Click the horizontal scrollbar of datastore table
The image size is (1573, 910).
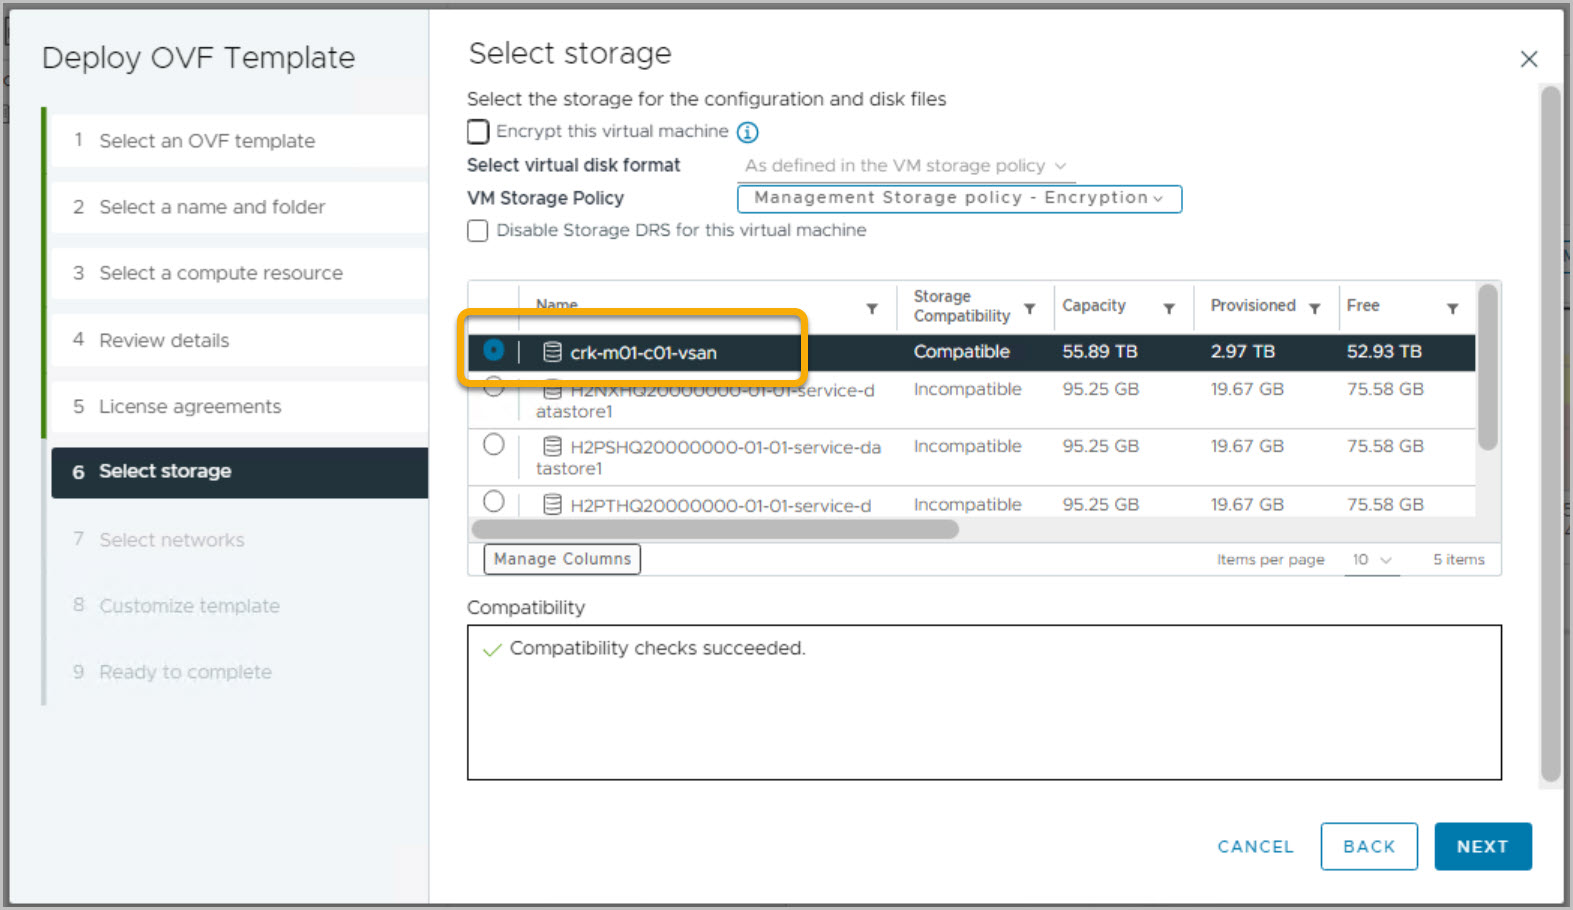click(x=714, y=529)
